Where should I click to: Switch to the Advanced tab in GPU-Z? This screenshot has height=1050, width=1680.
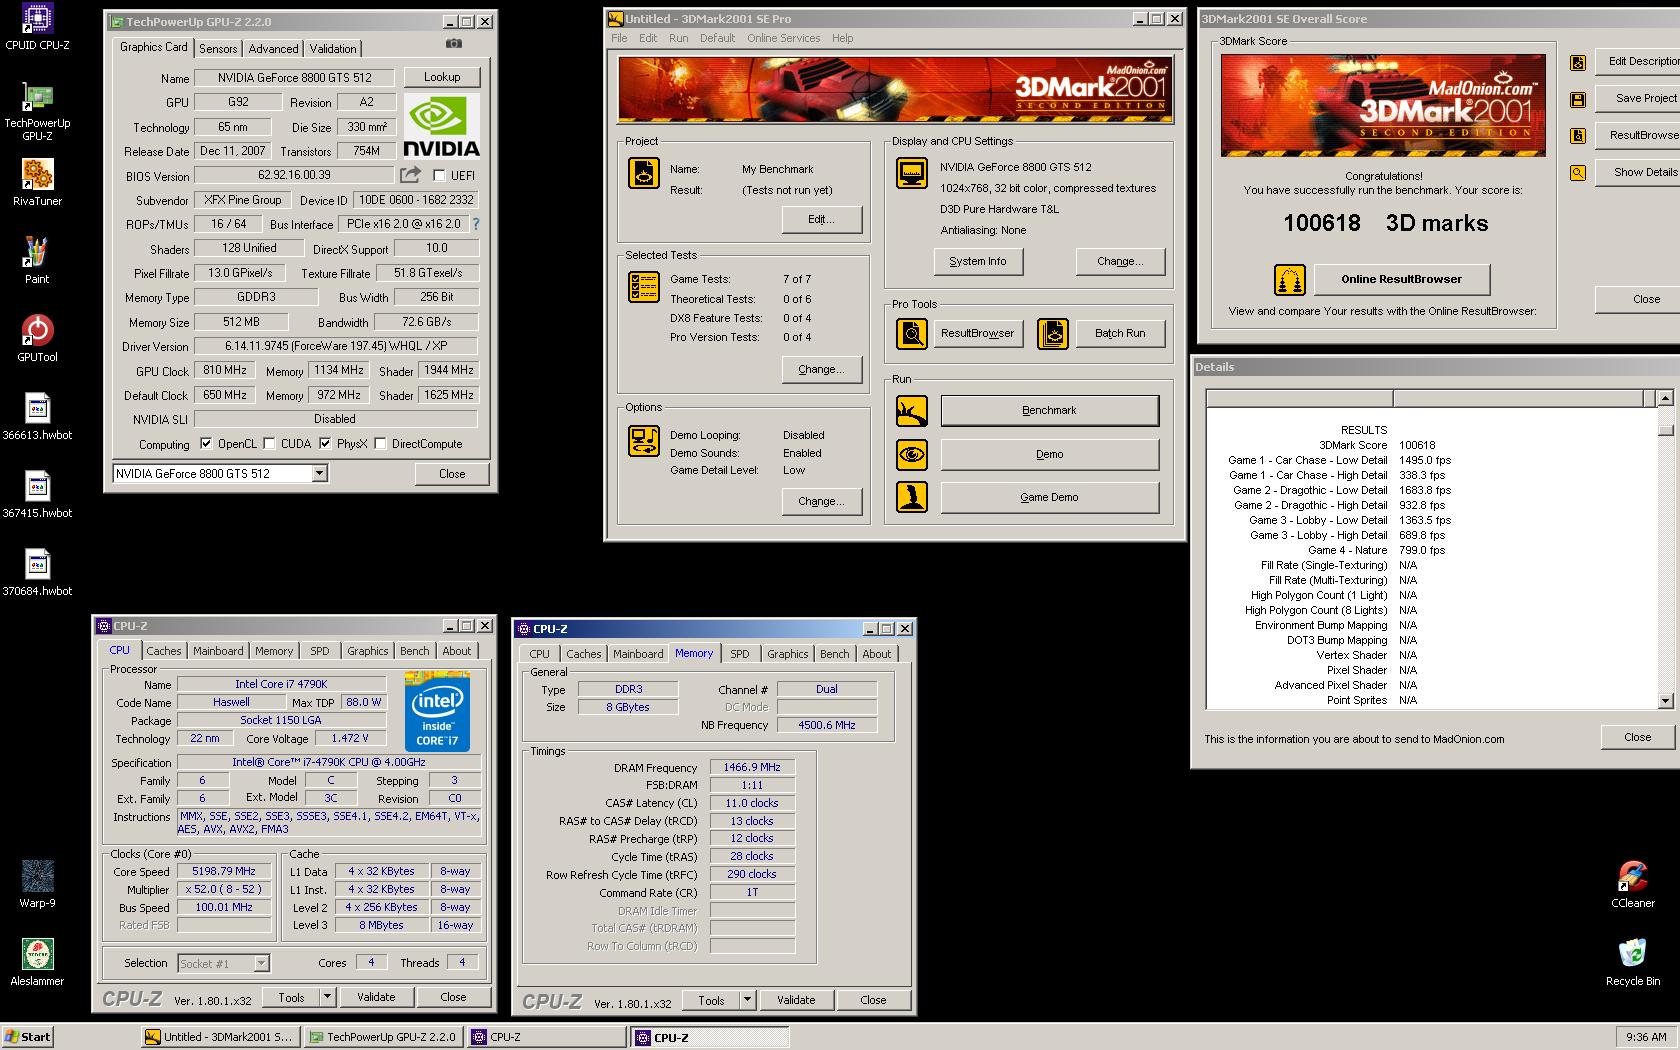(x=273, y=48)
